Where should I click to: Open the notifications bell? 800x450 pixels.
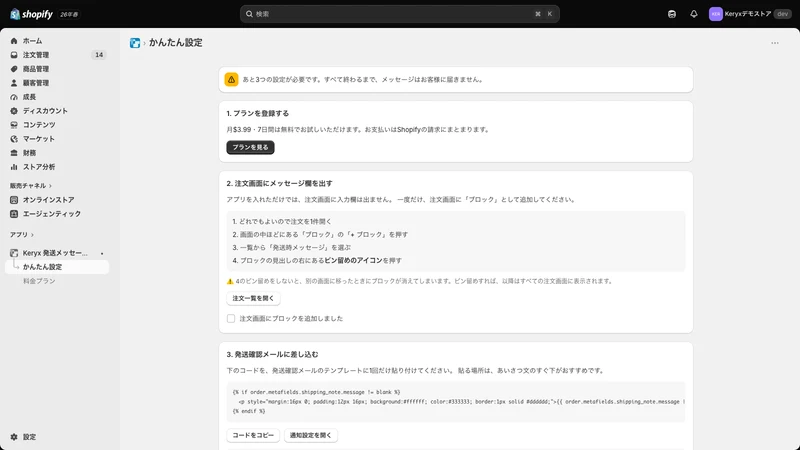pos(693,14)
